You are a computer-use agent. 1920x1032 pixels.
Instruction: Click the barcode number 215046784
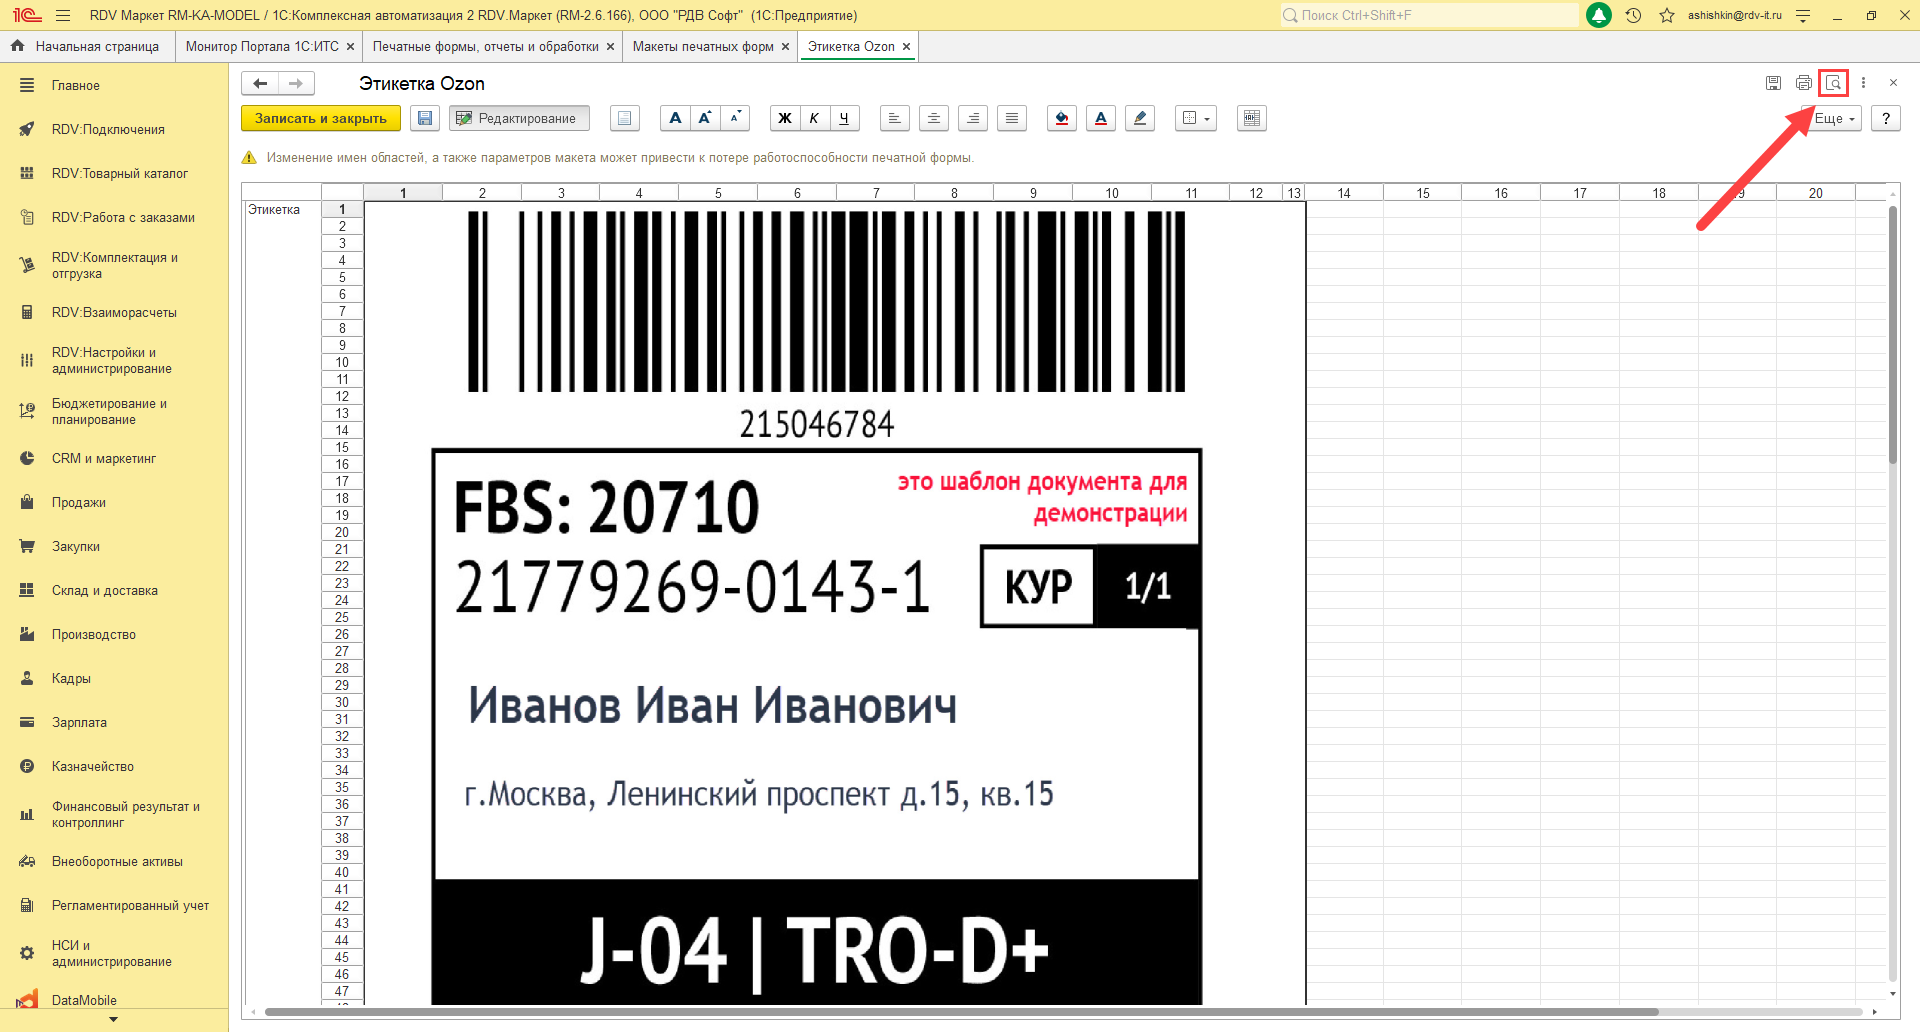pyautogui.click(x=817, y=424)
